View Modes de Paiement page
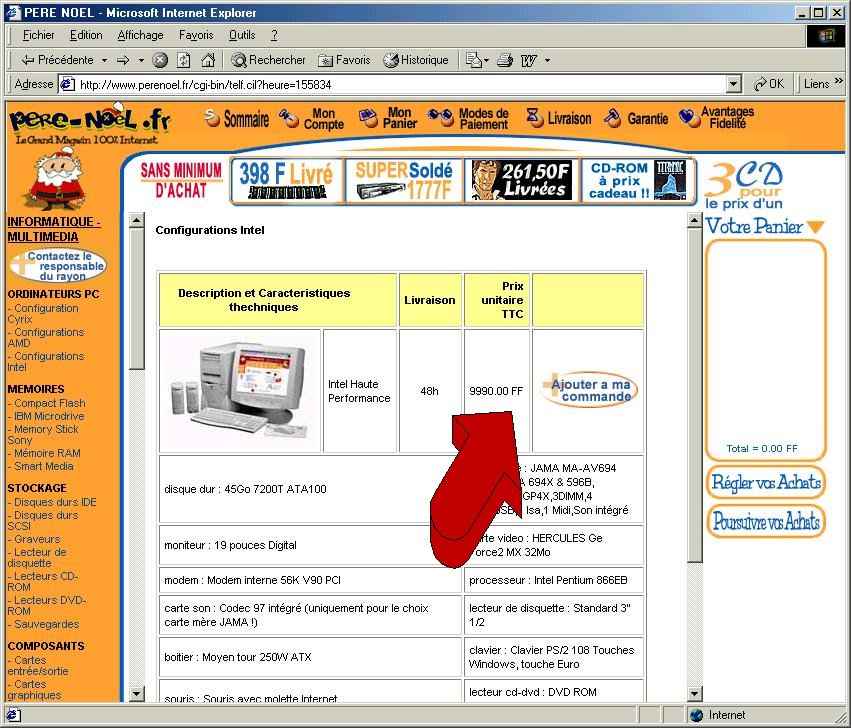 [x=468, y=118]
